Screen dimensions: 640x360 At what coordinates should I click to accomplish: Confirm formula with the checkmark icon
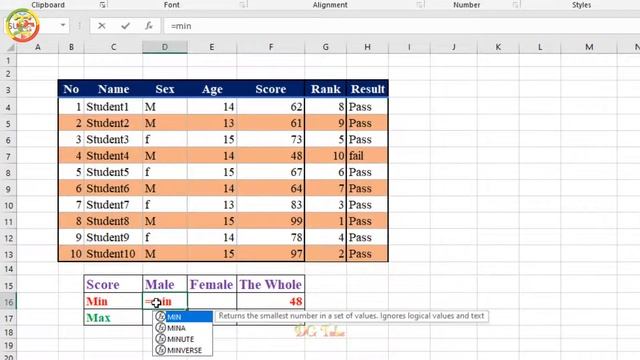(125, 26)
